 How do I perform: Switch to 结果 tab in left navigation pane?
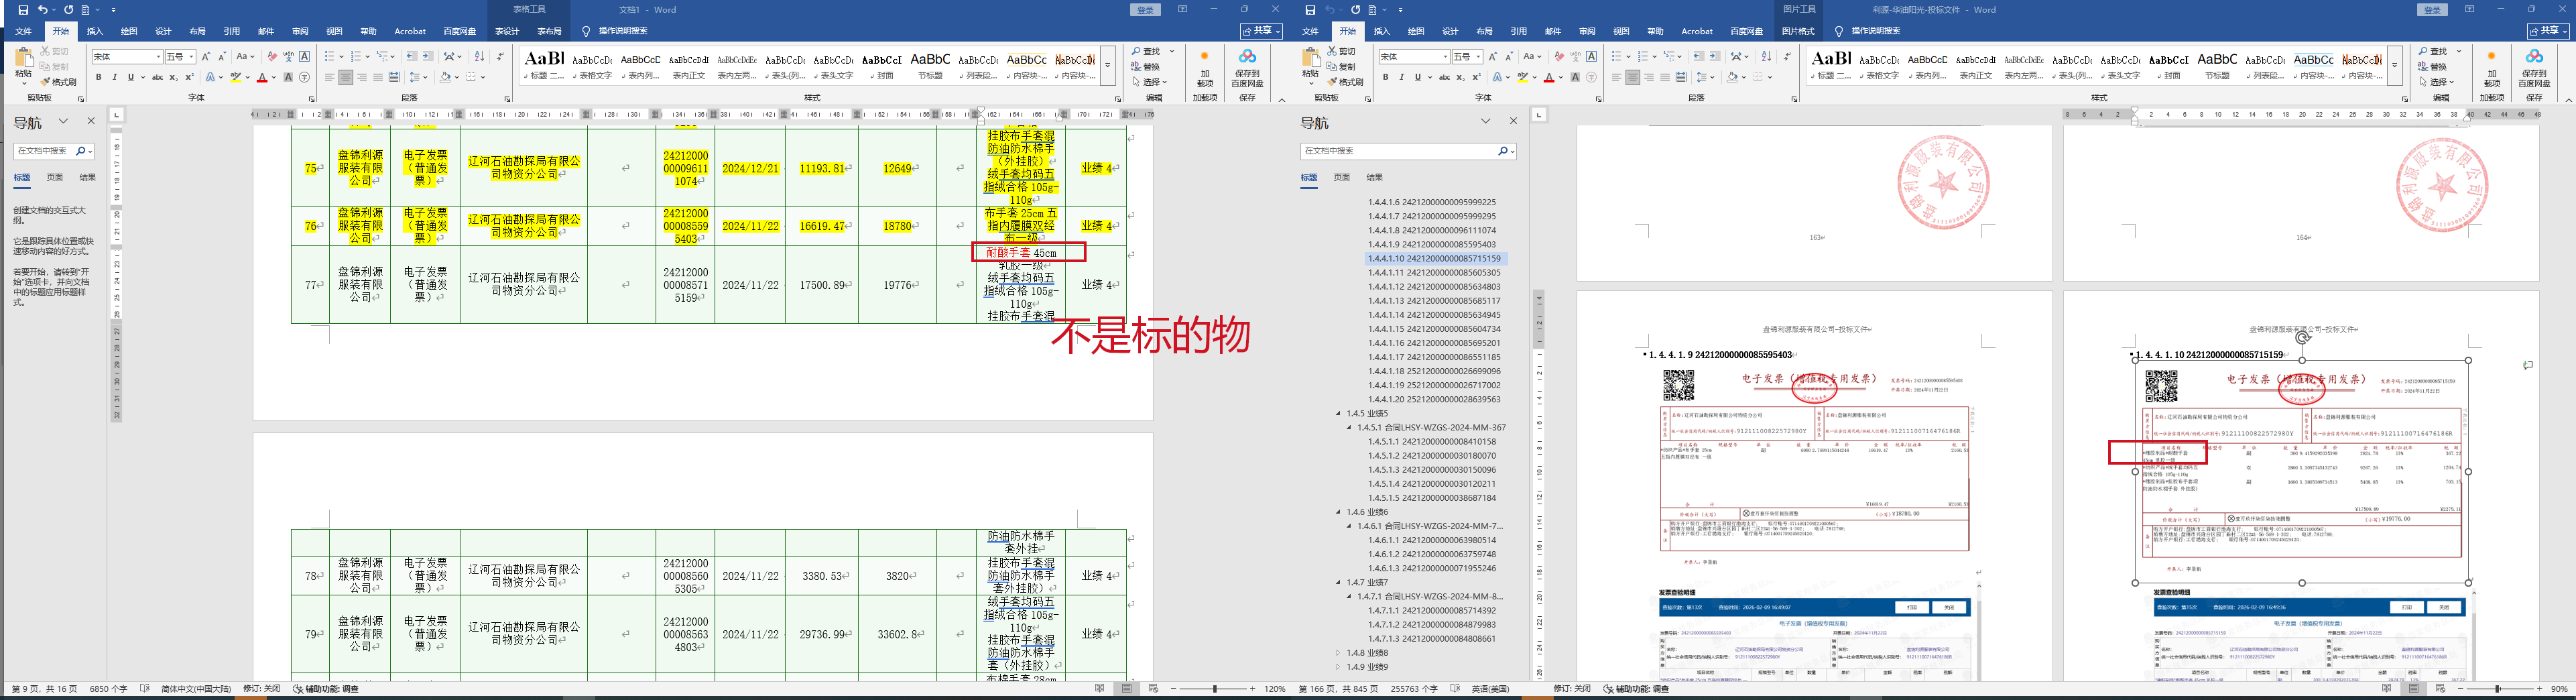[x=88, y=177]
